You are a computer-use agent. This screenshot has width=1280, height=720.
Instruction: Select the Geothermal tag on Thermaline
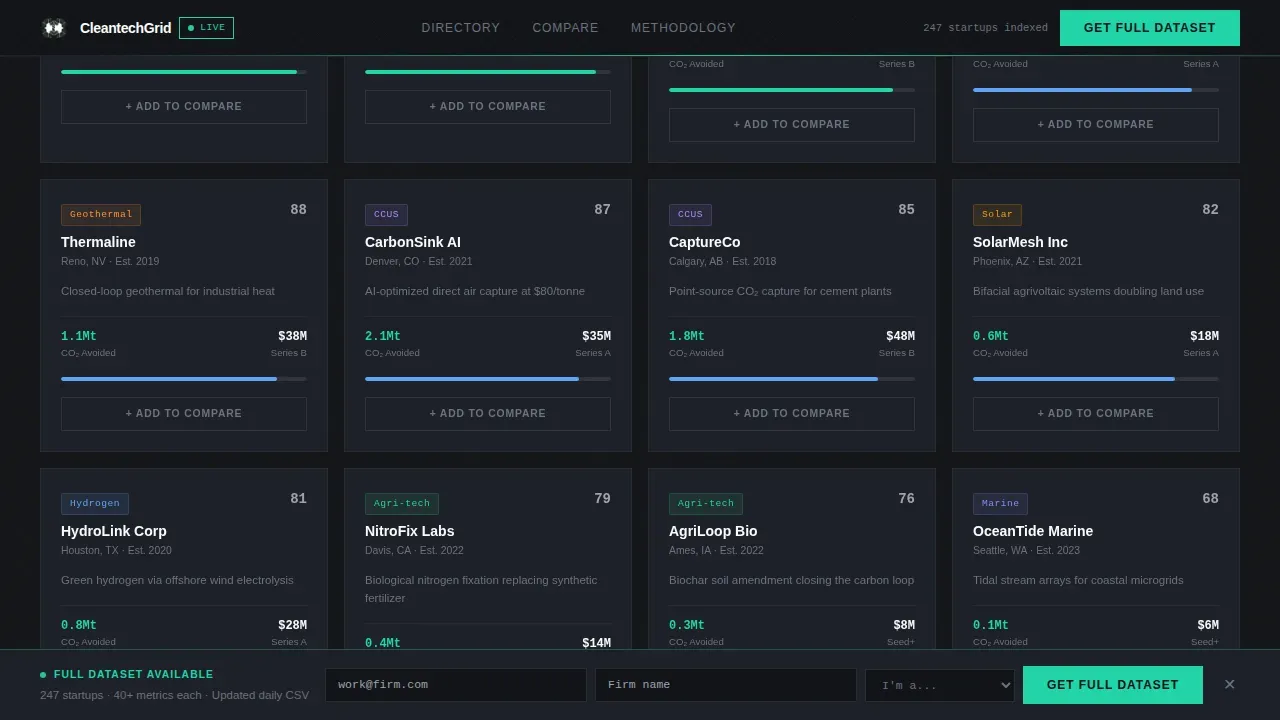point(101,215)
